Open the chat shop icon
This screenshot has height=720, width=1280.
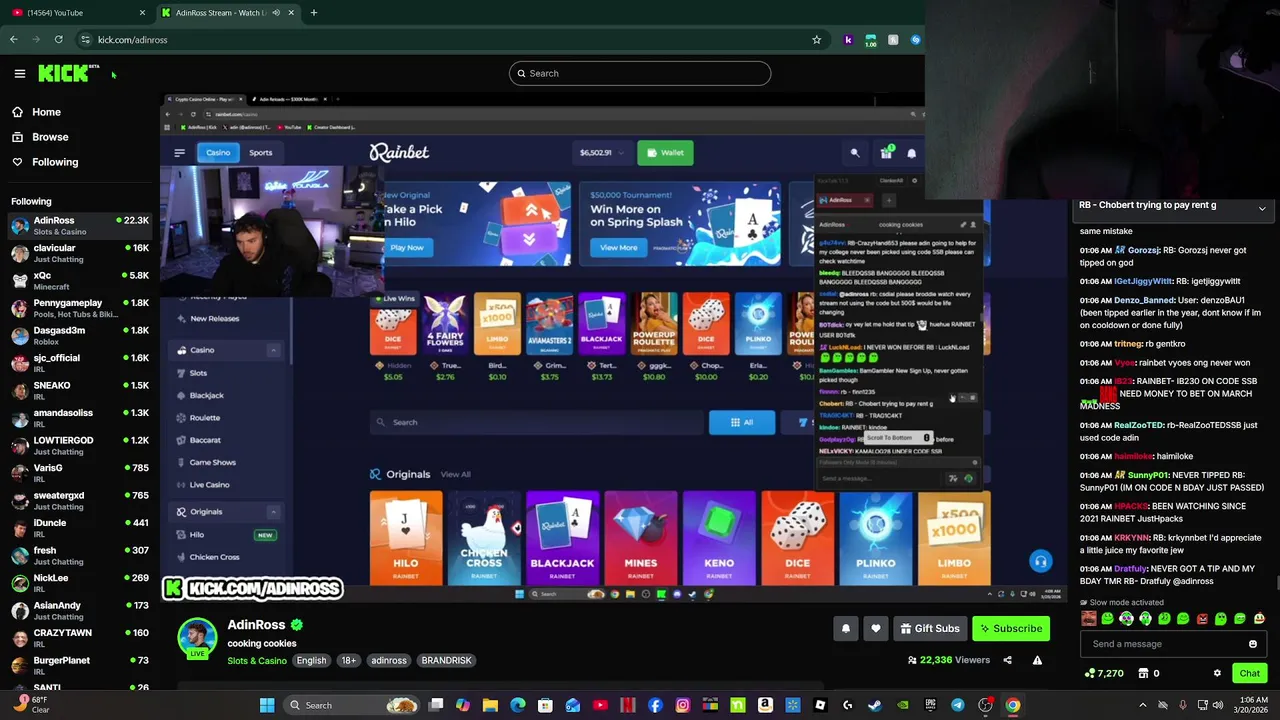tap(1143, 673)
